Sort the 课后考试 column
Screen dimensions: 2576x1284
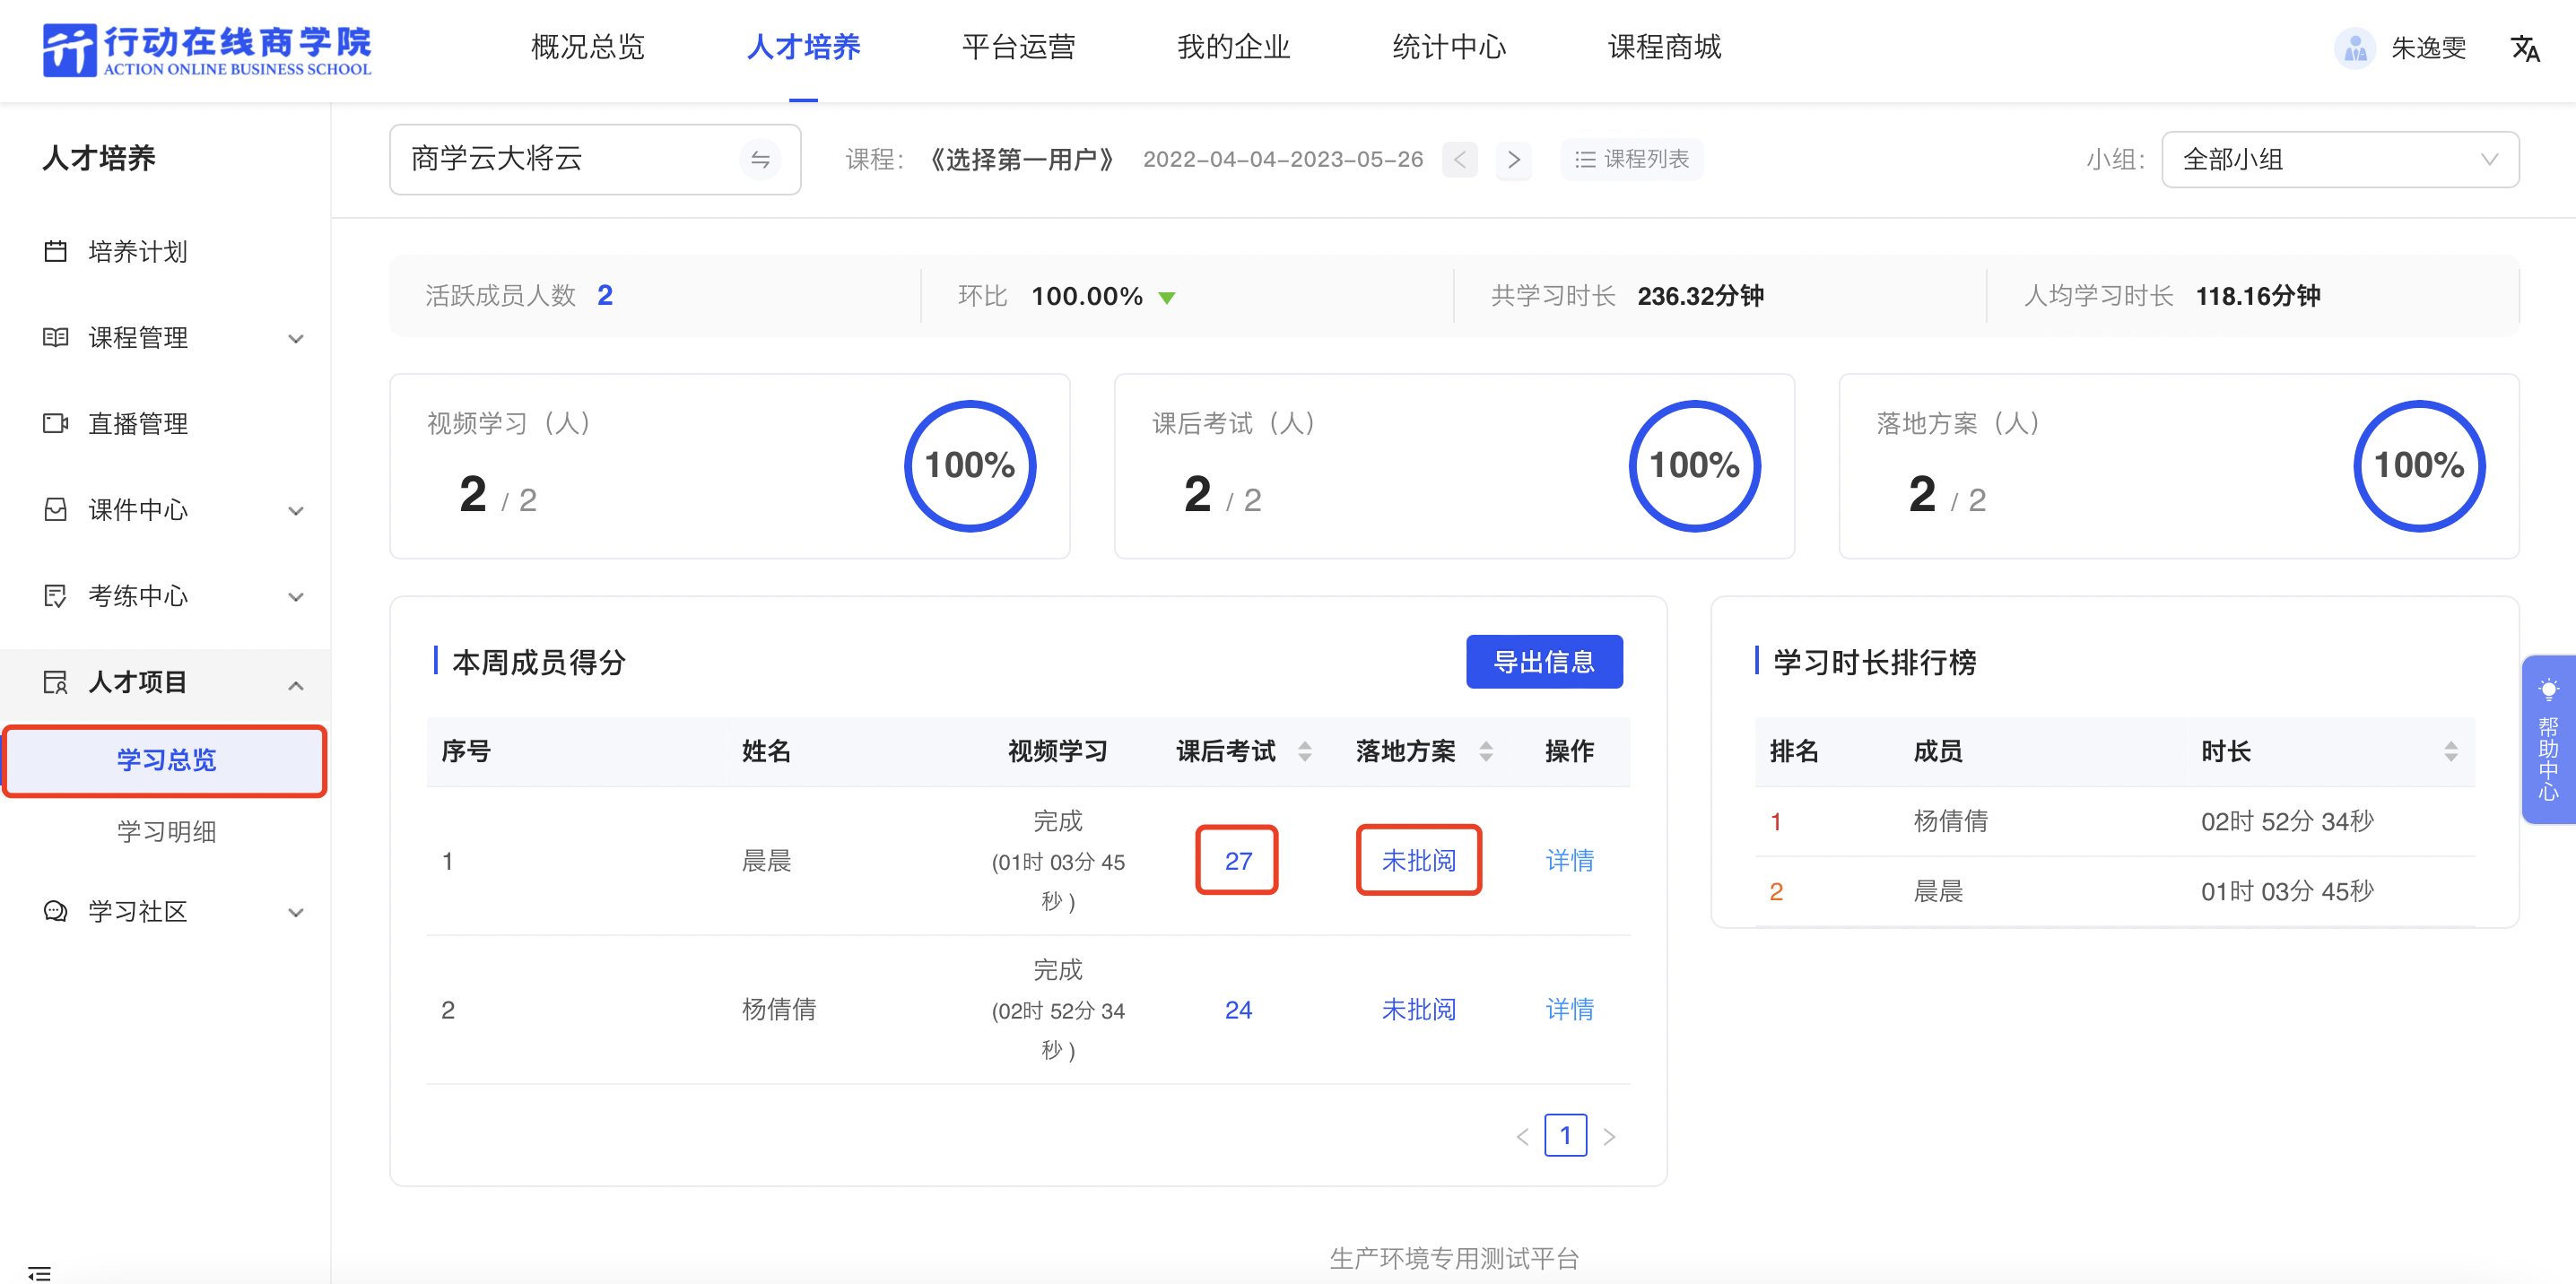1304,751
